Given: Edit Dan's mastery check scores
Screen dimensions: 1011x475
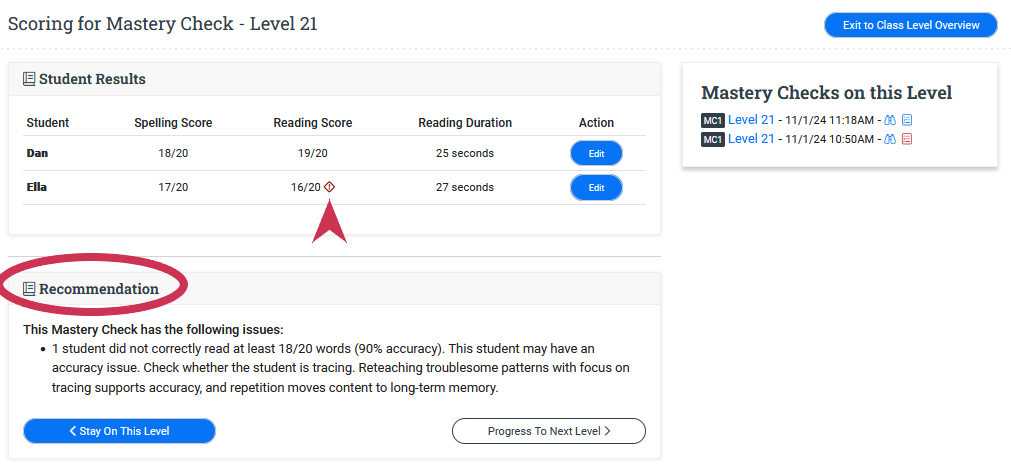Looking at the screenshot, I should click(596, 153).
